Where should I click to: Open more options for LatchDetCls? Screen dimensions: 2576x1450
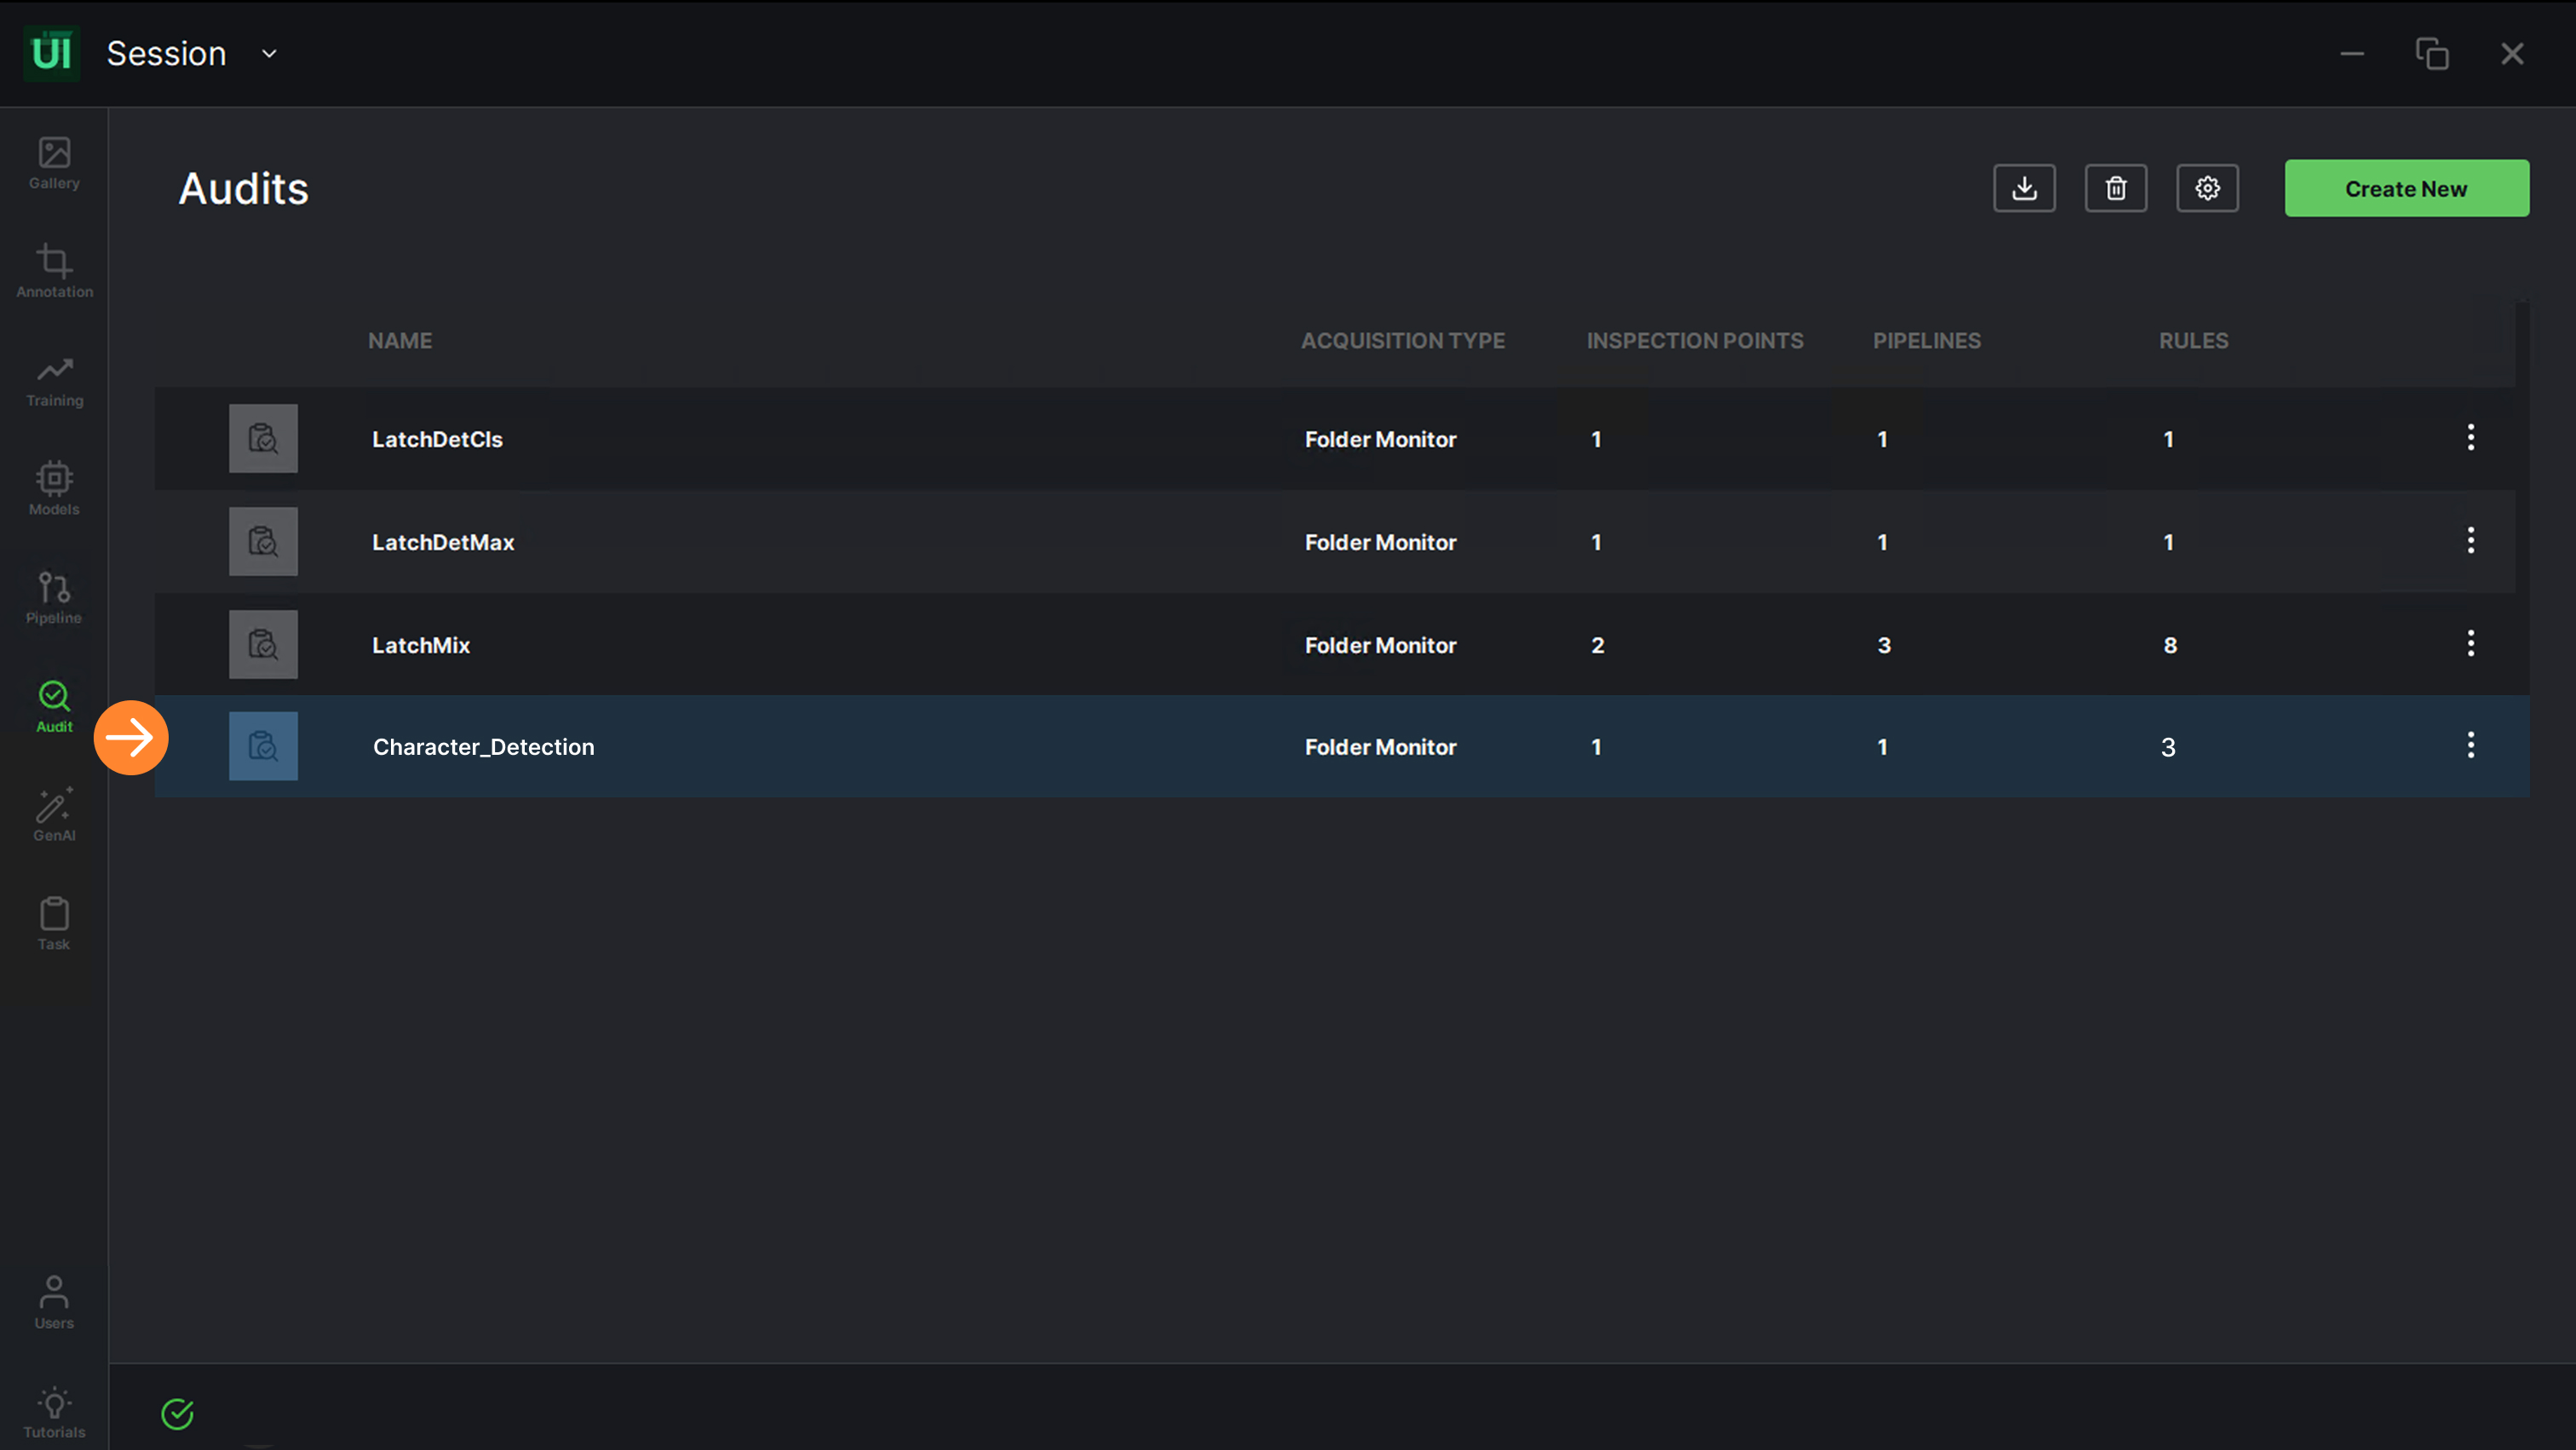(x=2470, y=437)
